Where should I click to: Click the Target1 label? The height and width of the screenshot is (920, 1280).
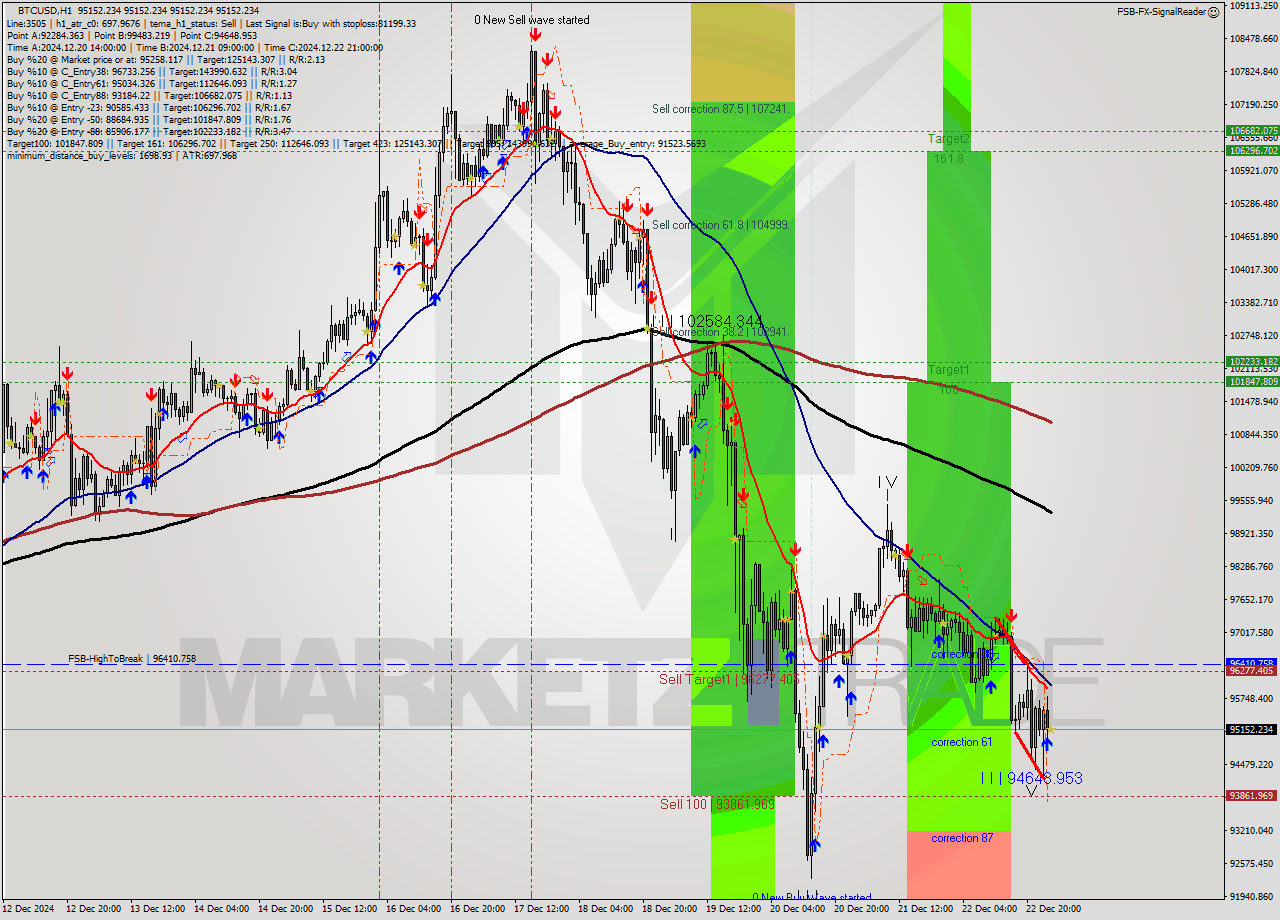click(948, 370)
